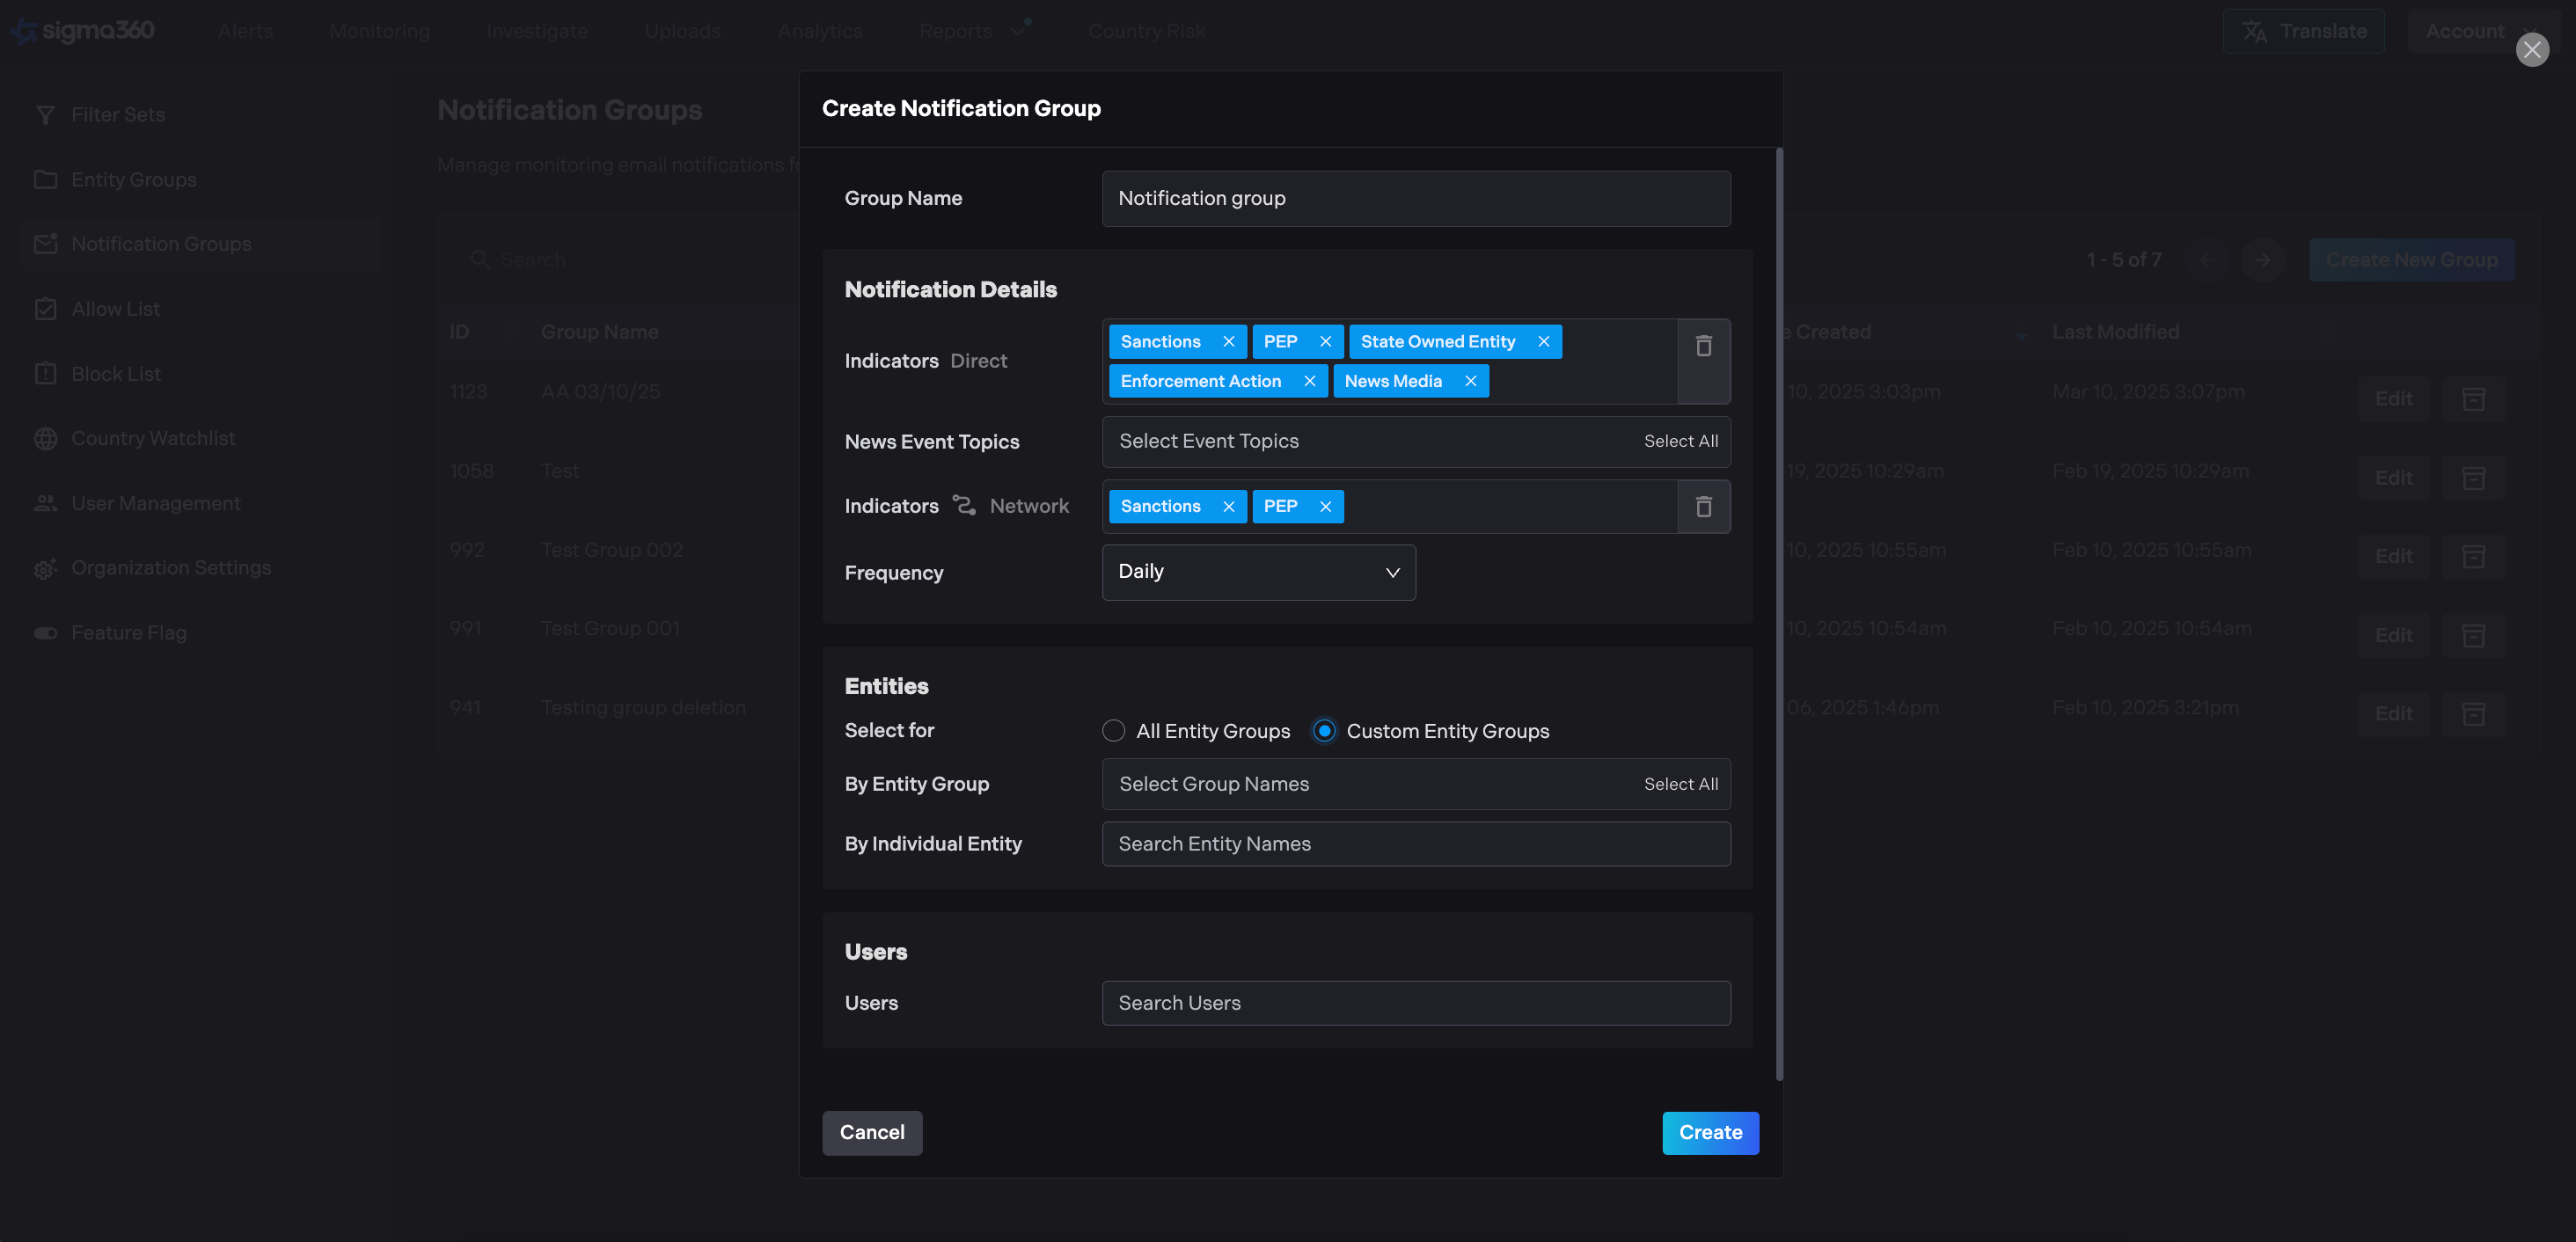Remove the News Media tag
The width and height of the screenshot is (2576, 1242).
1470,381
